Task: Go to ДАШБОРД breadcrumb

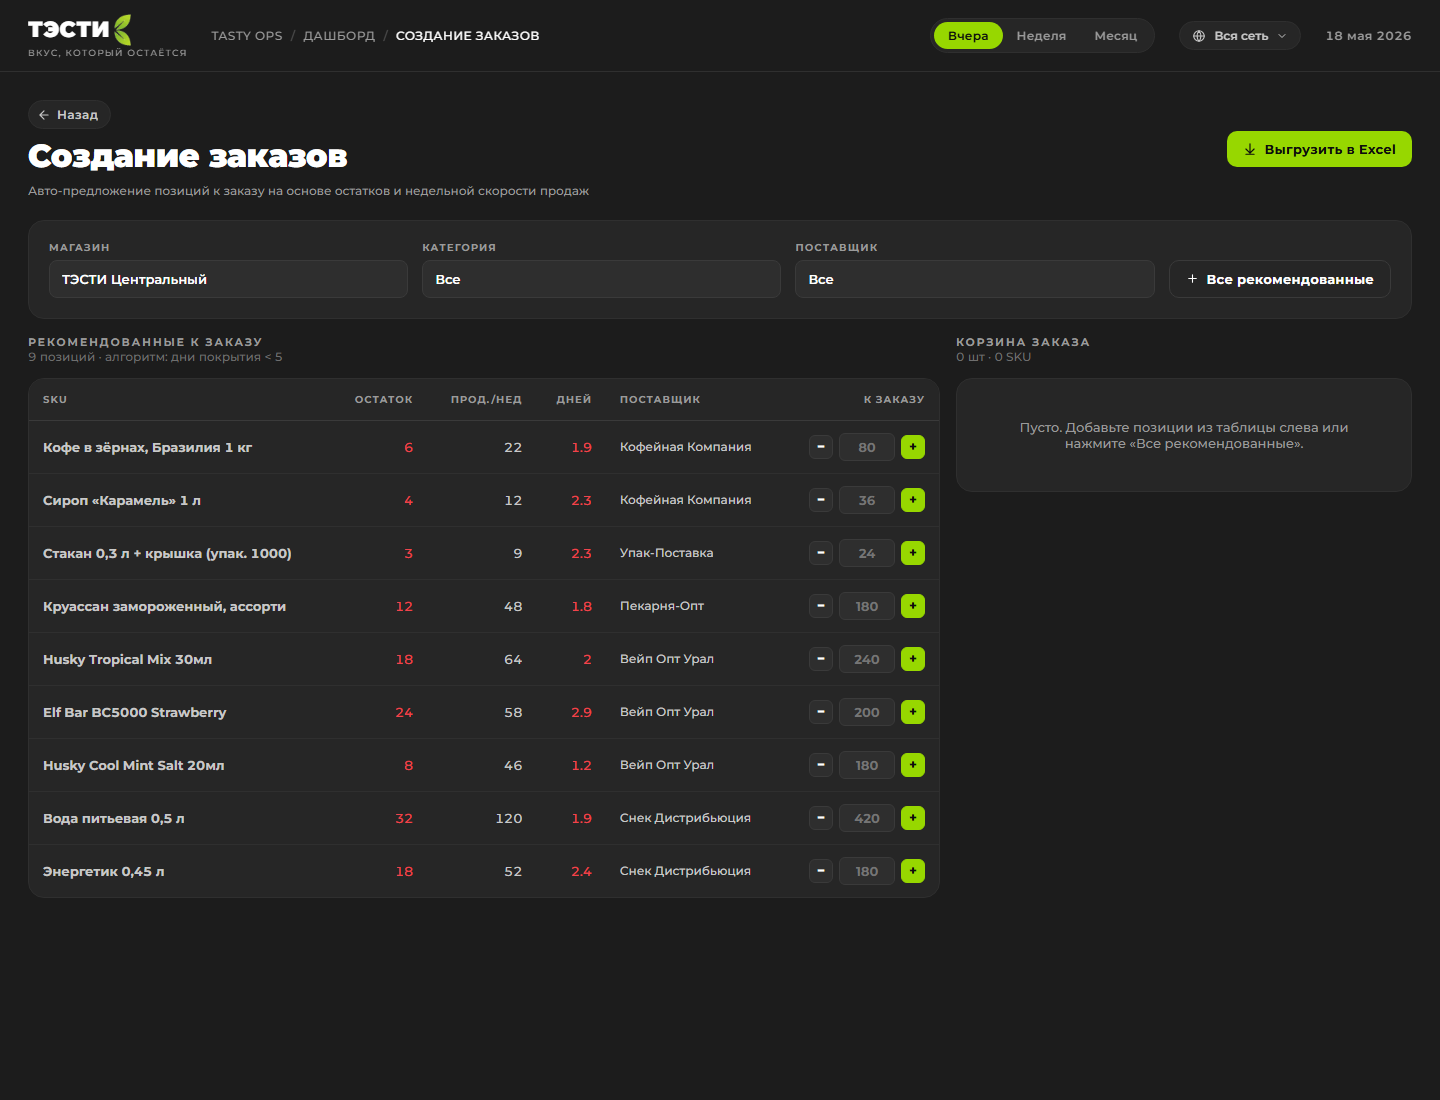Action: 339,36
